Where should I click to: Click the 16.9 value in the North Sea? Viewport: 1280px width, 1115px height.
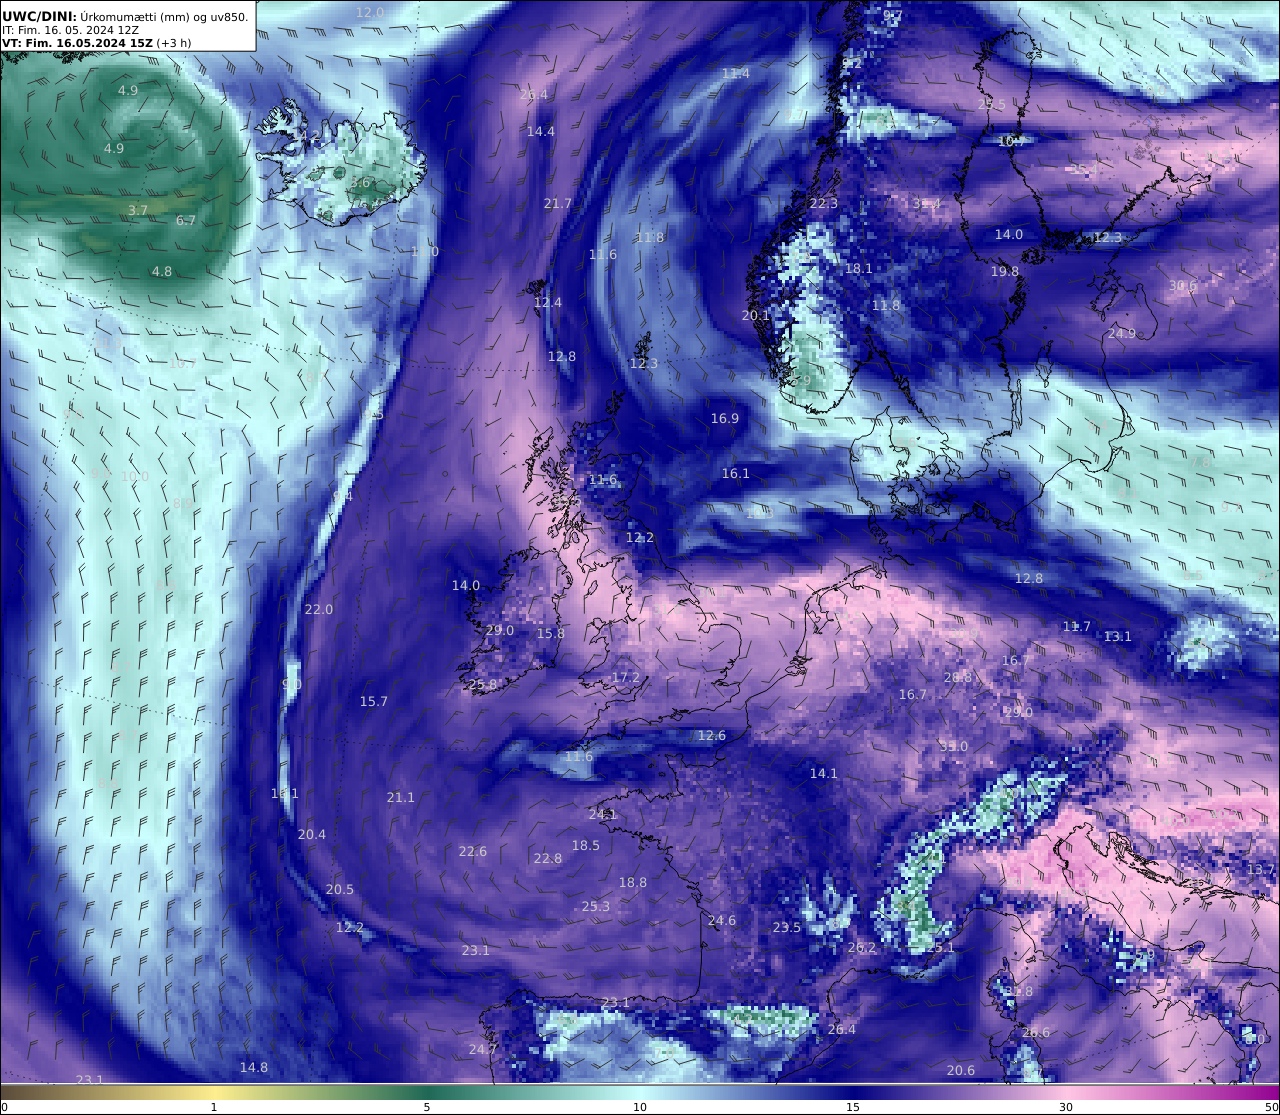pos(724,418)
